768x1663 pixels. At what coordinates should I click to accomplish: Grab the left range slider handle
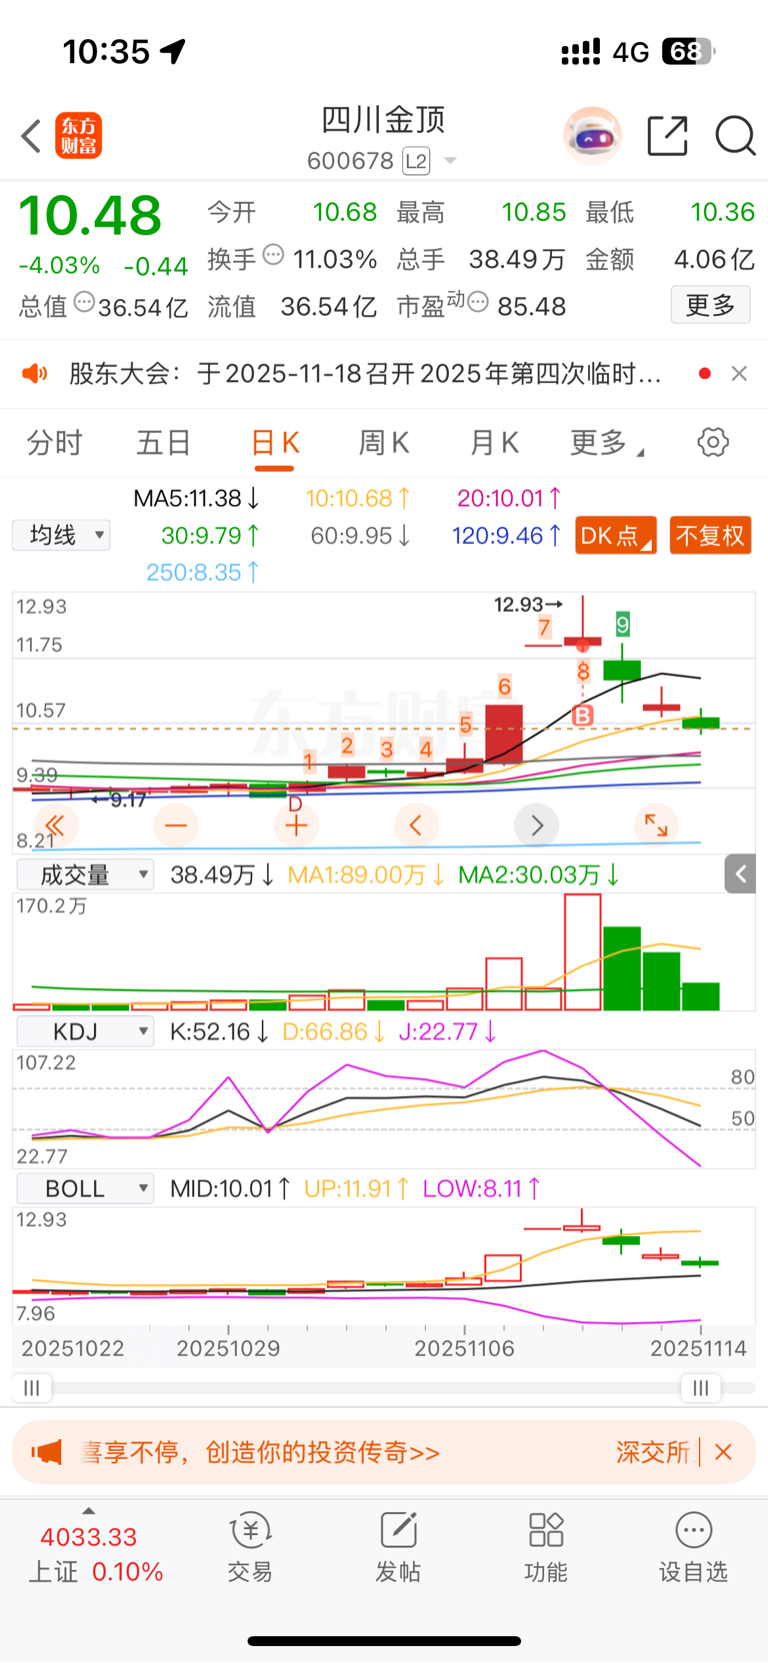32,1388
